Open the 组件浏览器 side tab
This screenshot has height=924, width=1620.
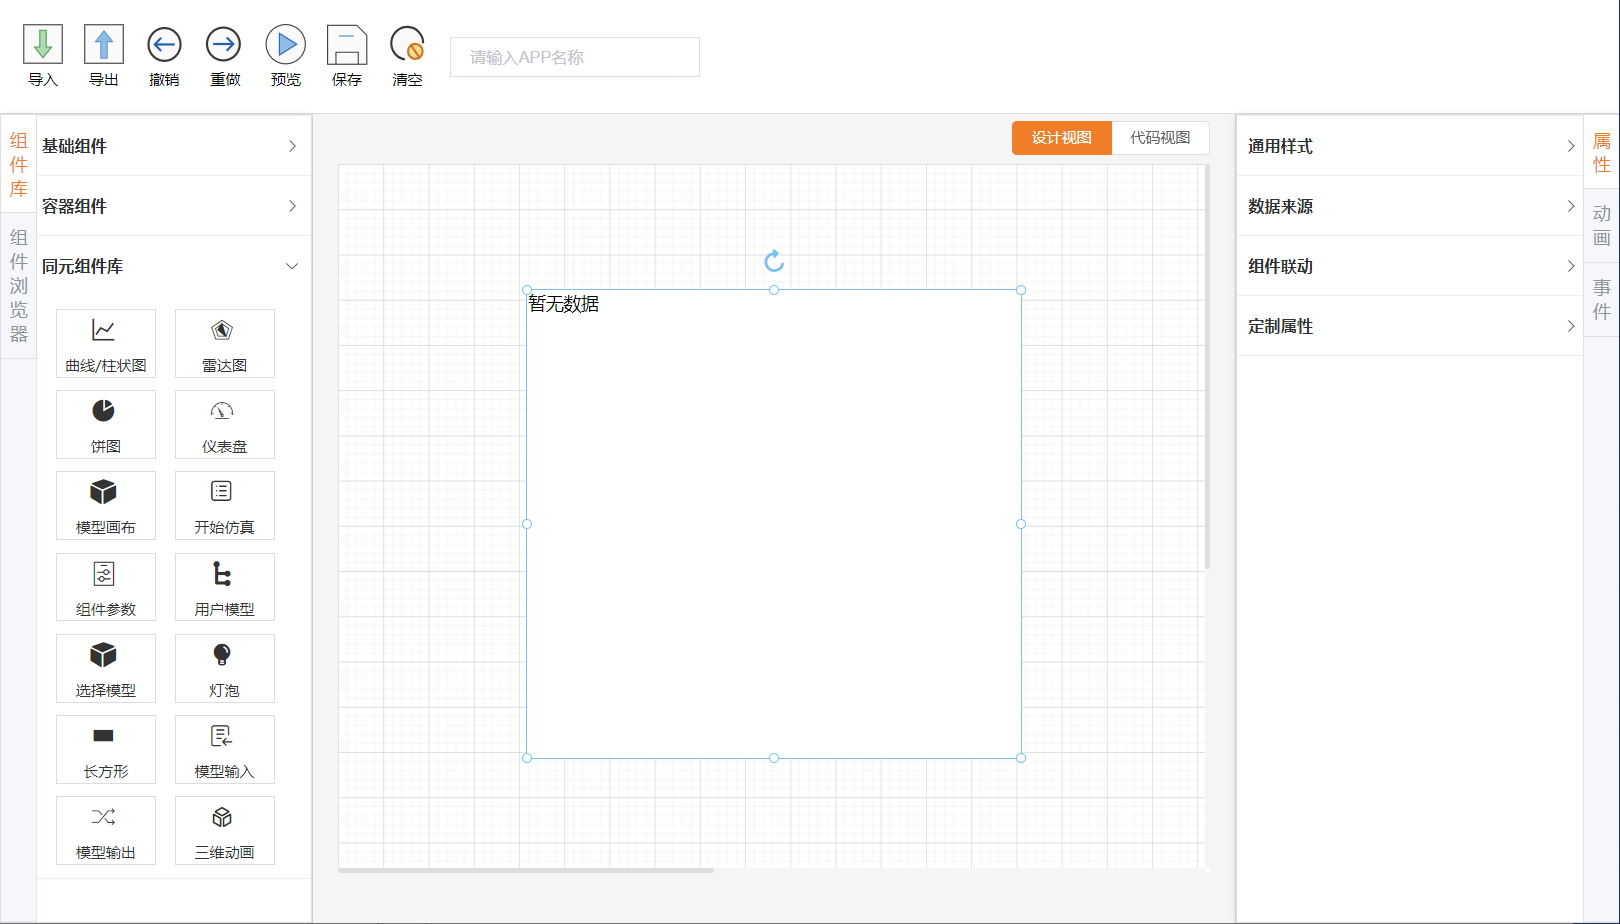pos(19,285)
